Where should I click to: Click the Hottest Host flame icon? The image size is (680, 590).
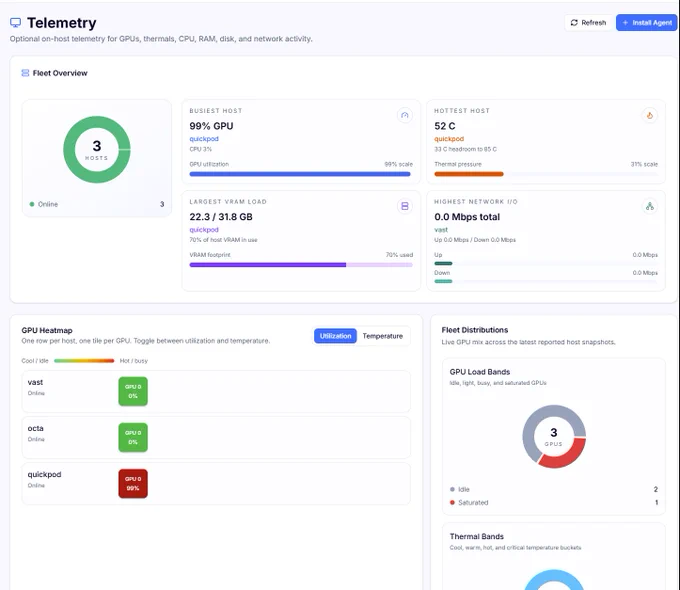pos(650,115)
